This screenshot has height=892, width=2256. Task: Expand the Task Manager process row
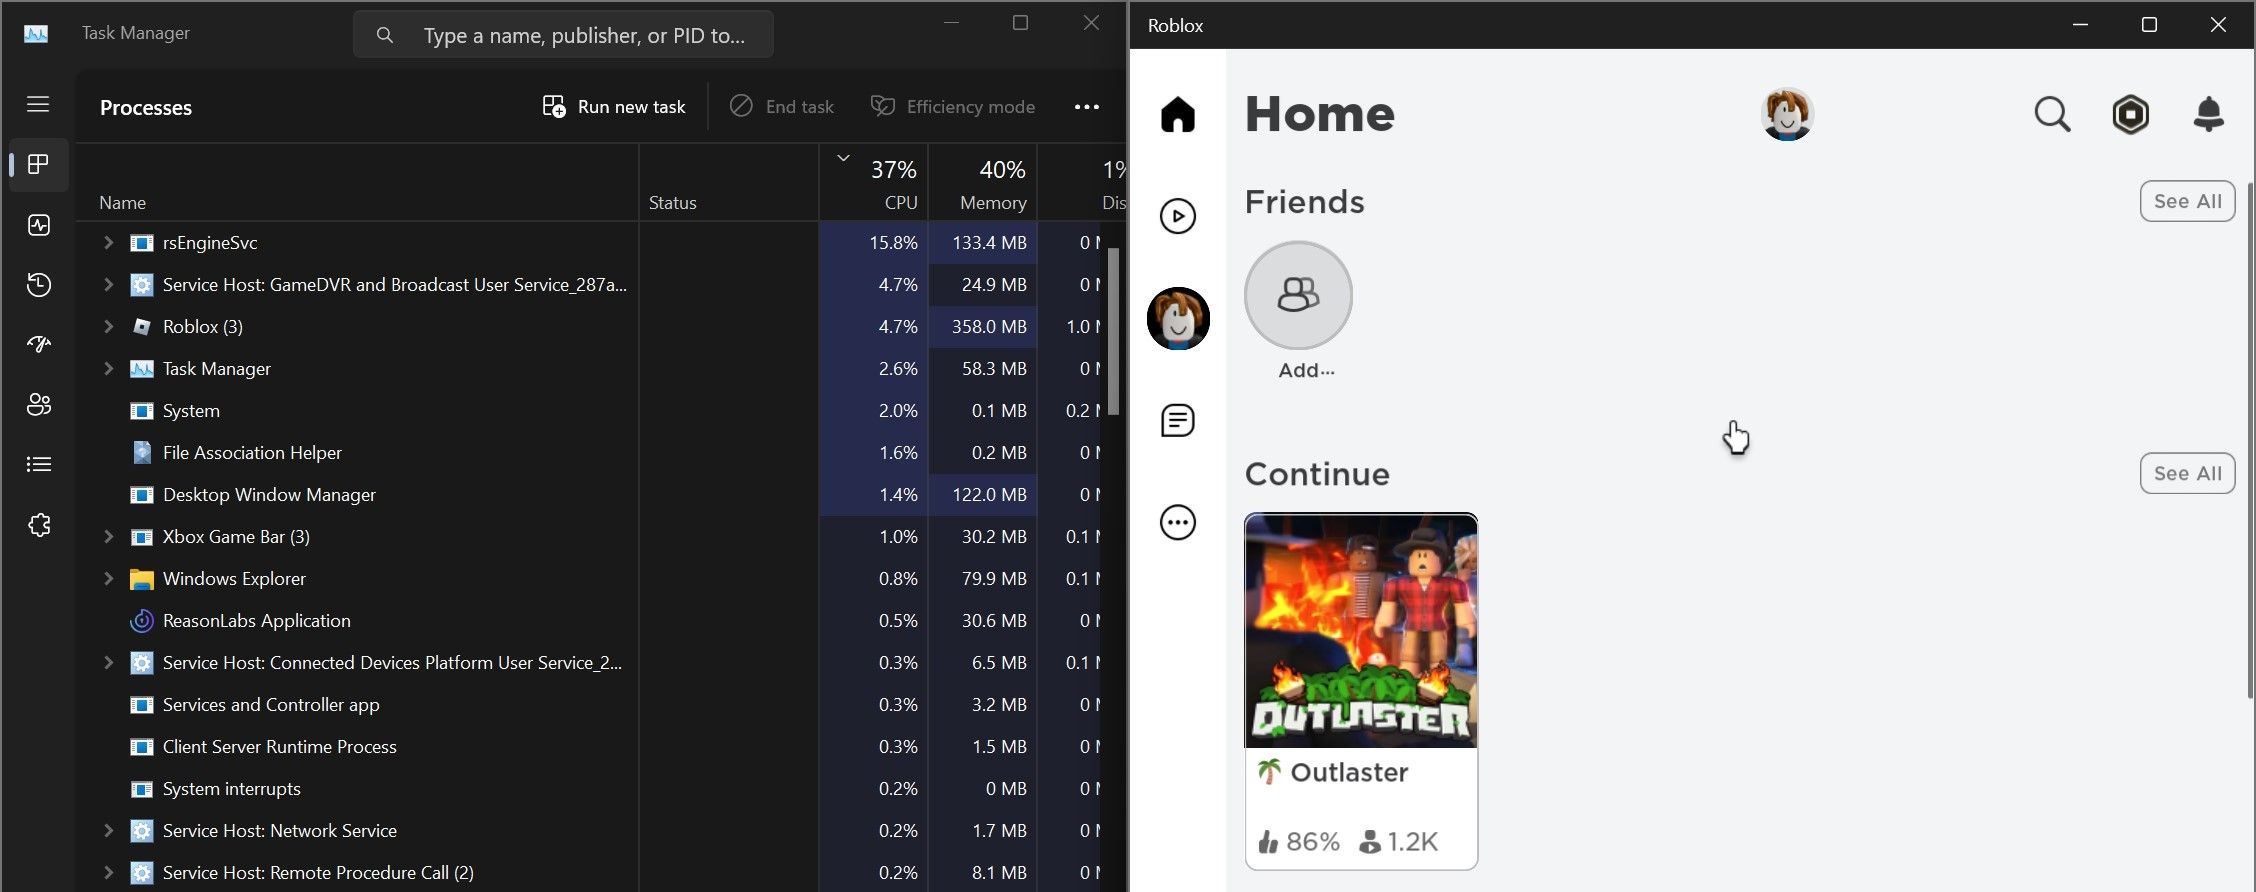[108, 369]
